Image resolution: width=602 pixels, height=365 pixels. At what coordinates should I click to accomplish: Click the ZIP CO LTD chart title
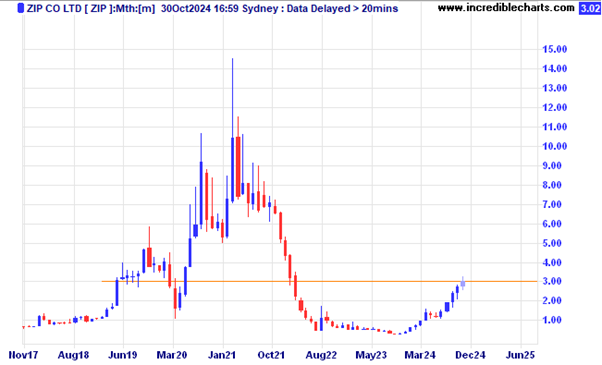click(90, 8)
